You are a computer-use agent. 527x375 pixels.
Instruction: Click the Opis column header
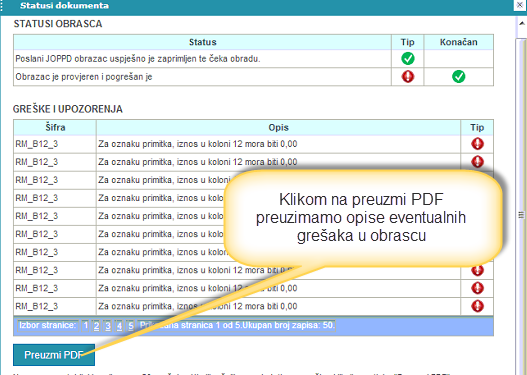click(278, 128)
